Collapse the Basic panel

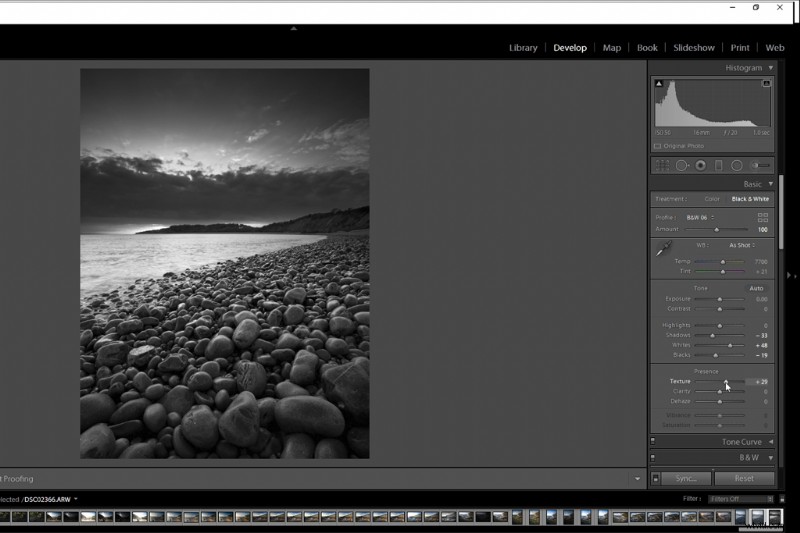pos(771,184)
